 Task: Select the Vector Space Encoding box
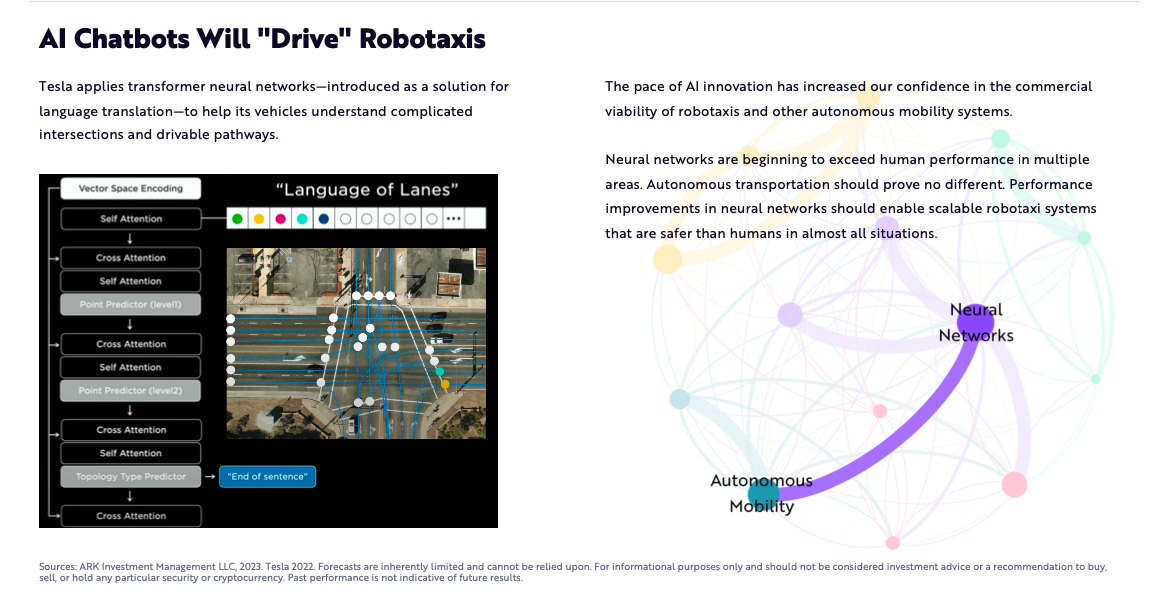tap(131, 188)
